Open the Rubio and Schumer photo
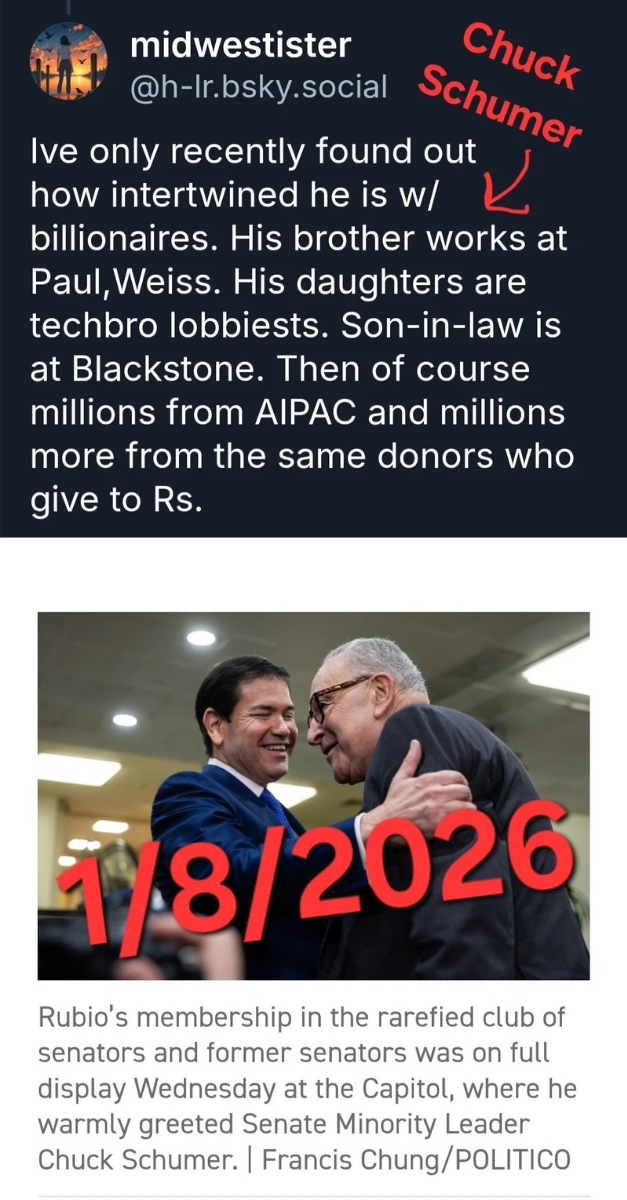Viewport: 627px width, 1200px height. point(313,795)
